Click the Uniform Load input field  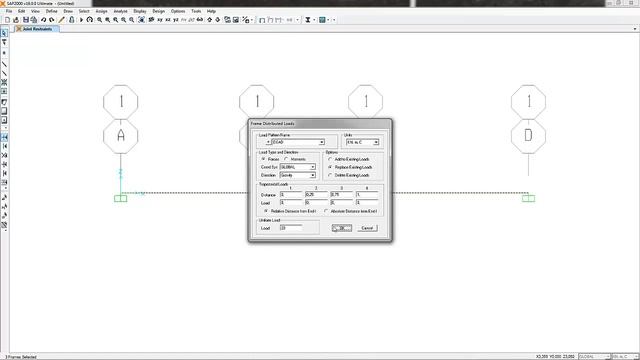click(291, 228)
